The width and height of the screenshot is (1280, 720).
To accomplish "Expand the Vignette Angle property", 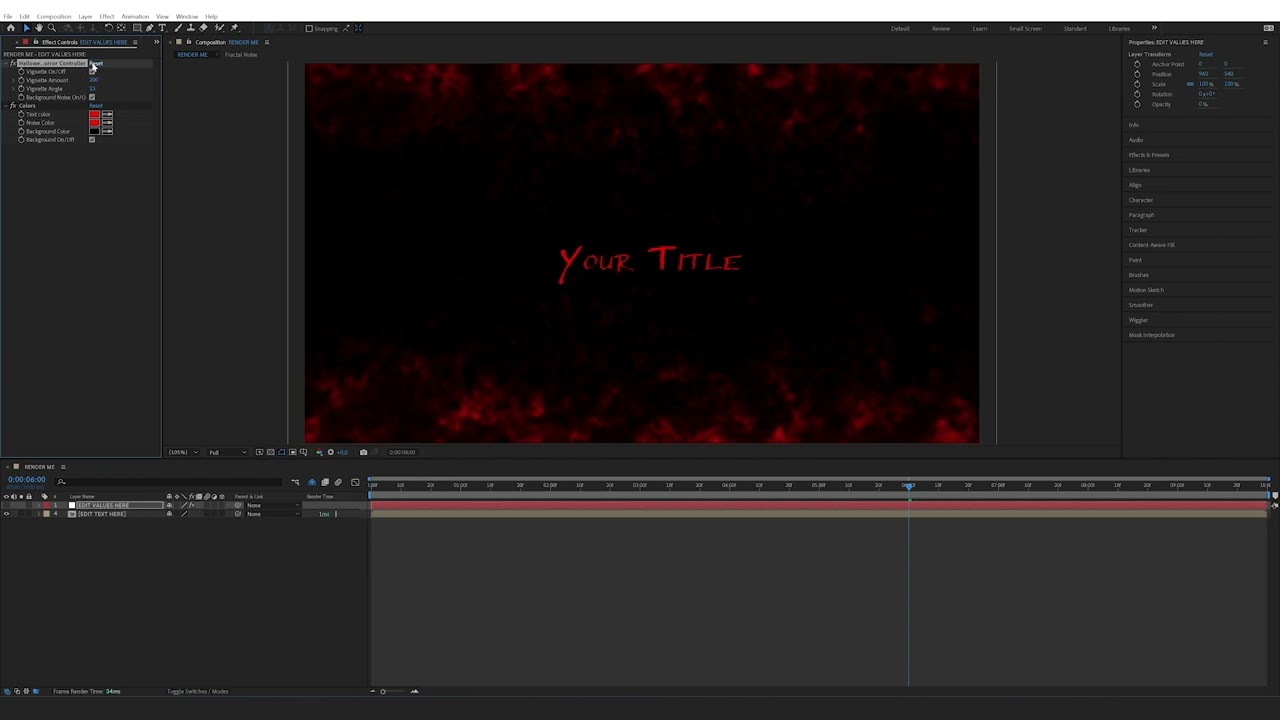I will [x=13, y=88].
